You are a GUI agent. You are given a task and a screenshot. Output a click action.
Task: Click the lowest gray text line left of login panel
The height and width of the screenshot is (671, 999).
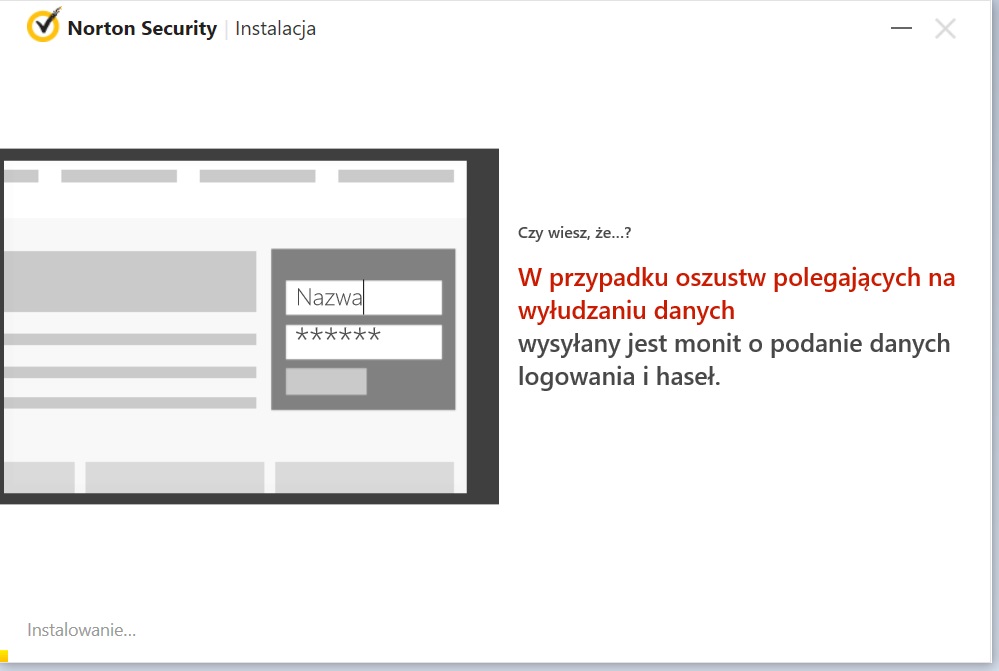(x=129, y=403)
